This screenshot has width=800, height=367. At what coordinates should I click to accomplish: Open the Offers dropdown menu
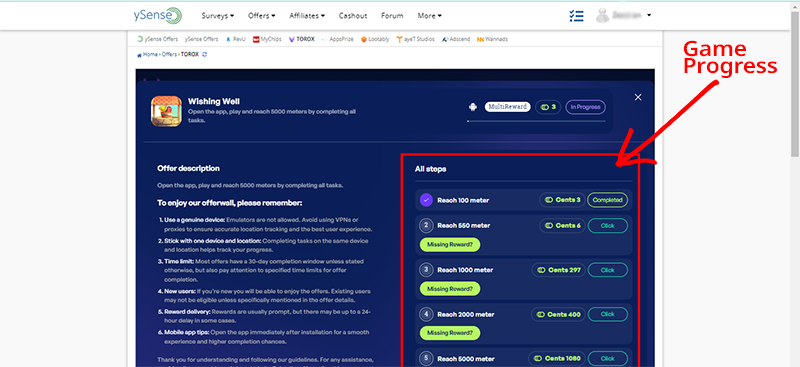pyautogui.click(x=262, y=16)
